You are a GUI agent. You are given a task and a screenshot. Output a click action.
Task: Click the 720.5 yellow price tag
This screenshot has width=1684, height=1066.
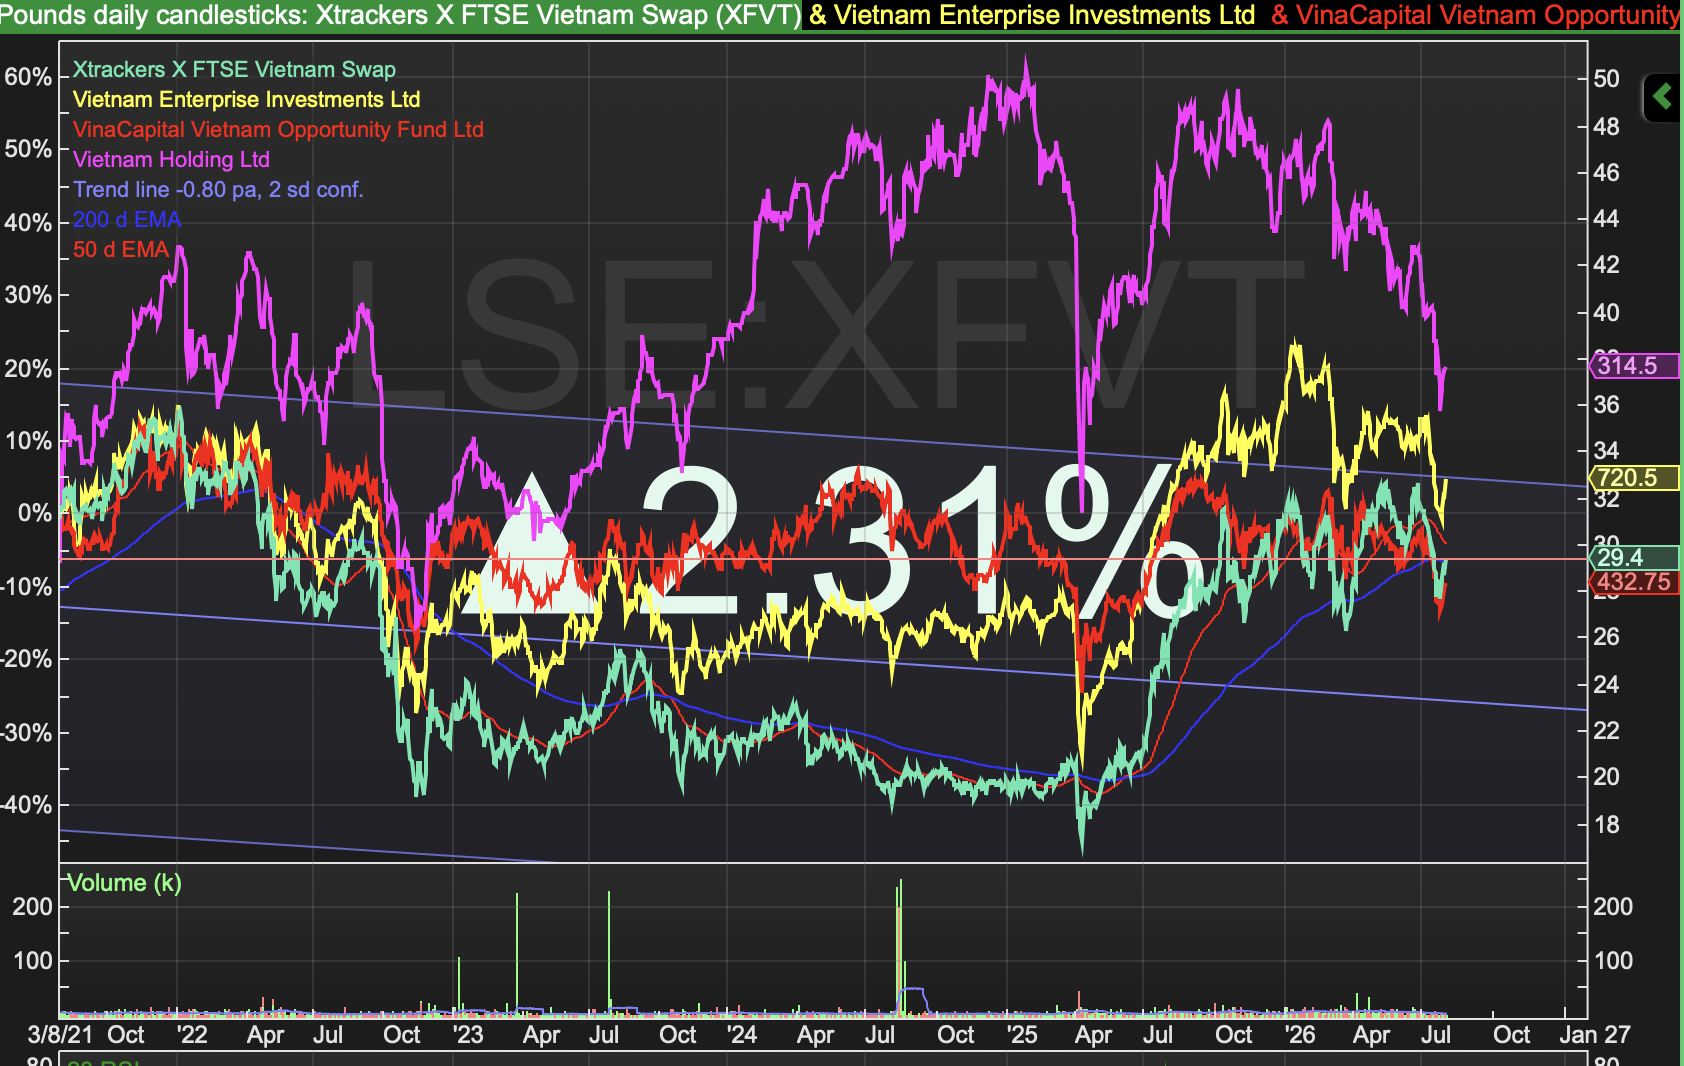[x=1634, y=478]
